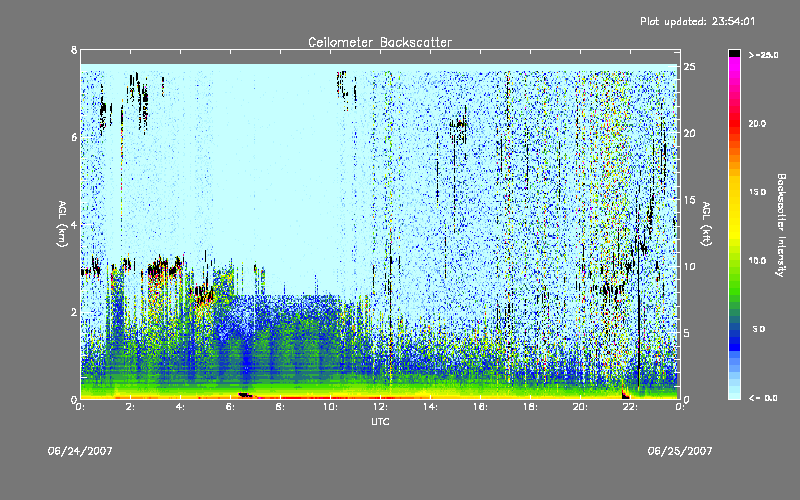Viewport: 800px width, 500px height.
Task: Click the '22:' hour tick on the UTC axis
Action: [630, 407]
